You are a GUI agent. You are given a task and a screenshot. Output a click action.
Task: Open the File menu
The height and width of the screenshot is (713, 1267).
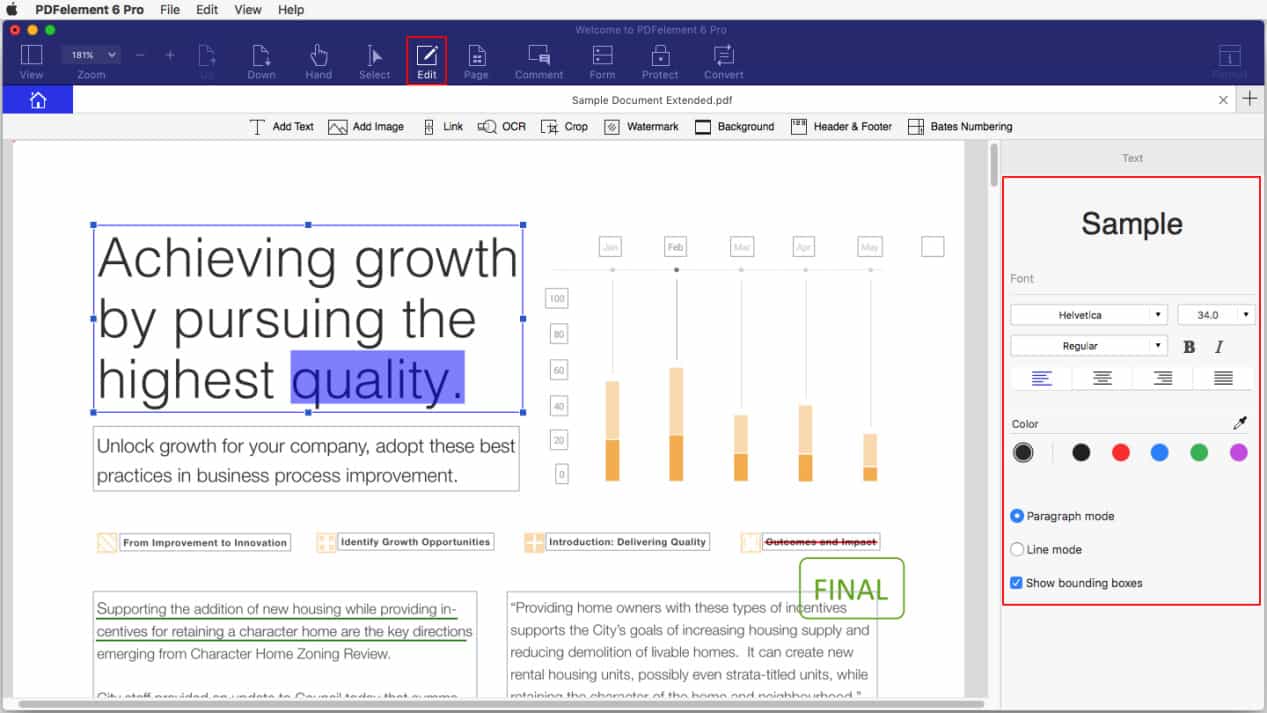(x=170, y=9)
